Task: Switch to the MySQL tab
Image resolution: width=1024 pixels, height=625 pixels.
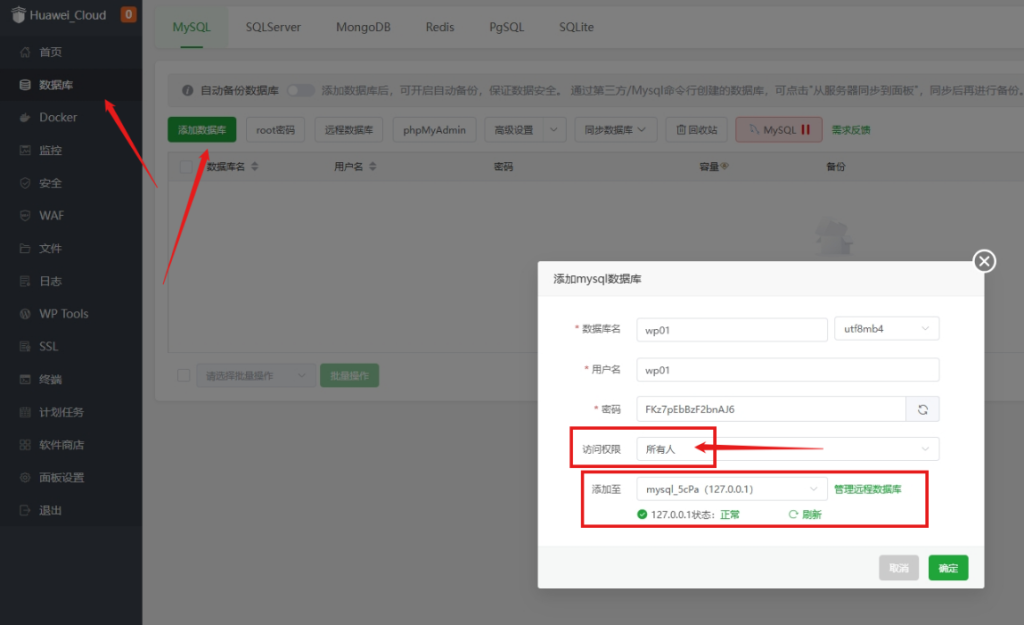Action: tap(191, 27)
